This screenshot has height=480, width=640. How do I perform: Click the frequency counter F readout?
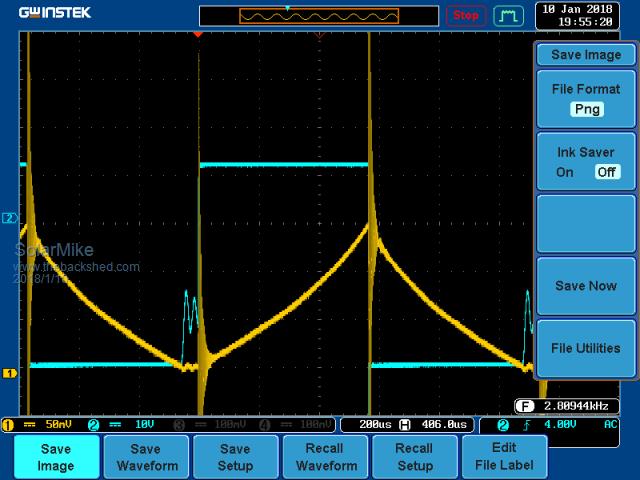point(574,405)
